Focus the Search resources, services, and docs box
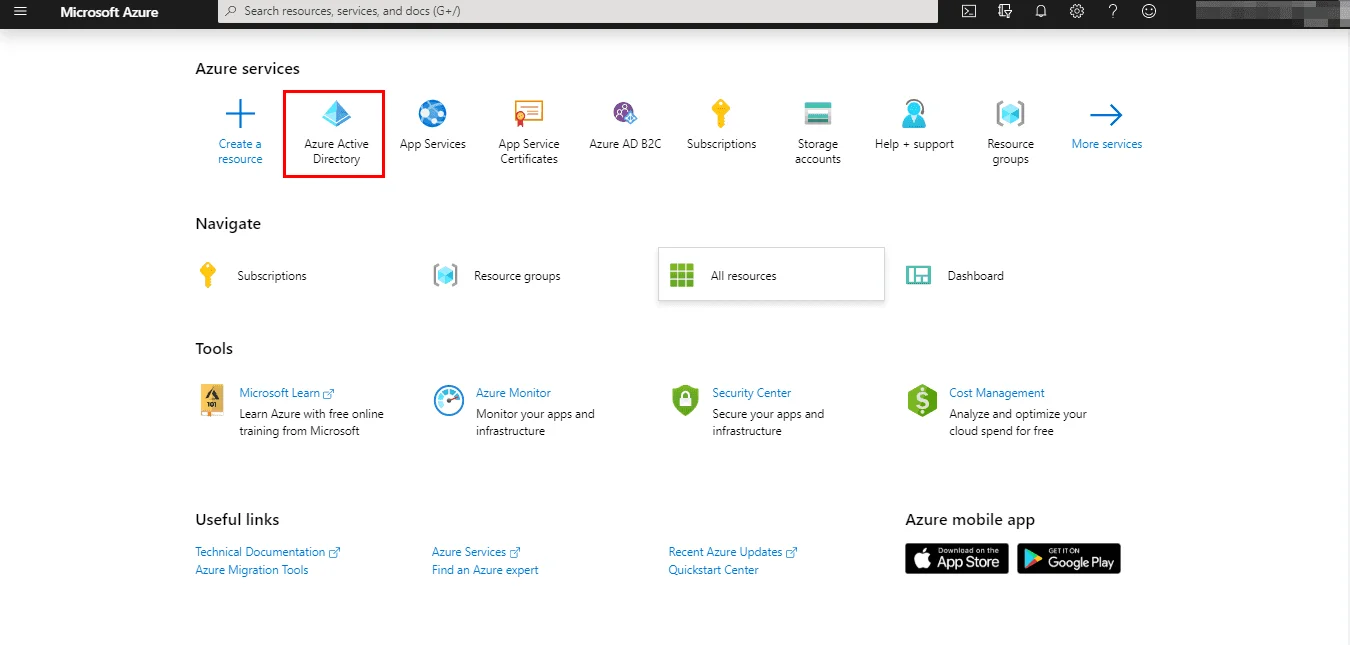 pyautogui.click(x=578, y=11)
